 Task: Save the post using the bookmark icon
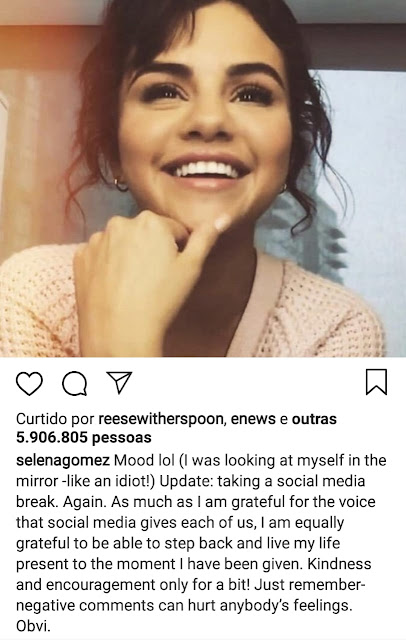tap(376, 382)
